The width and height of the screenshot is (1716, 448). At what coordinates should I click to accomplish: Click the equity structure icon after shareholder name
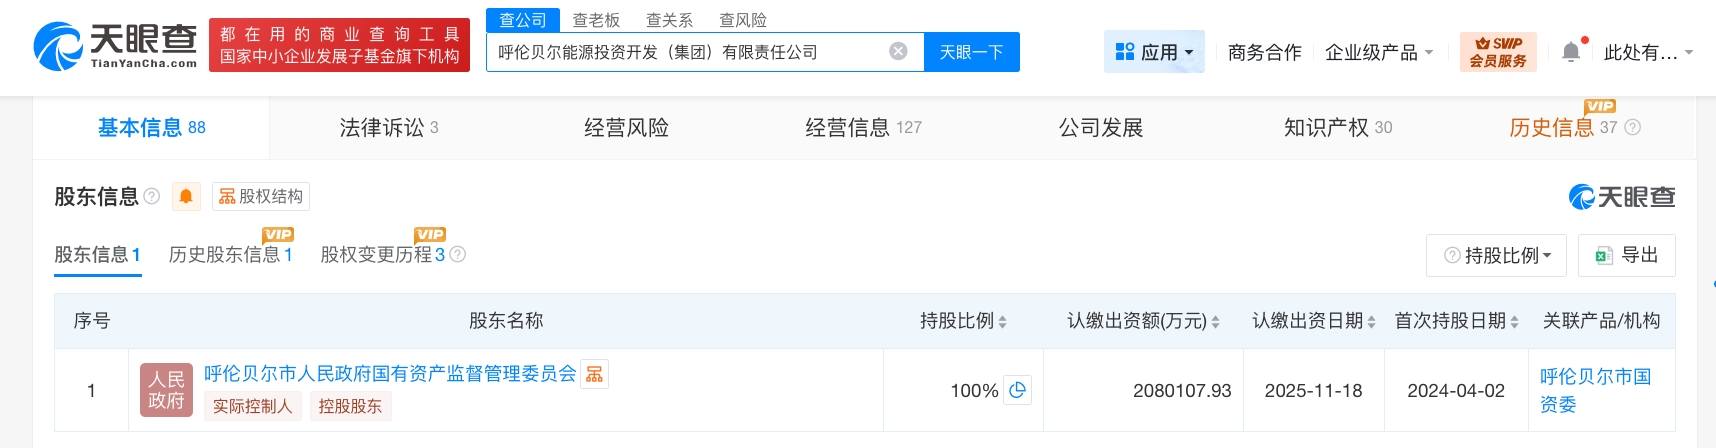[594, 374]
